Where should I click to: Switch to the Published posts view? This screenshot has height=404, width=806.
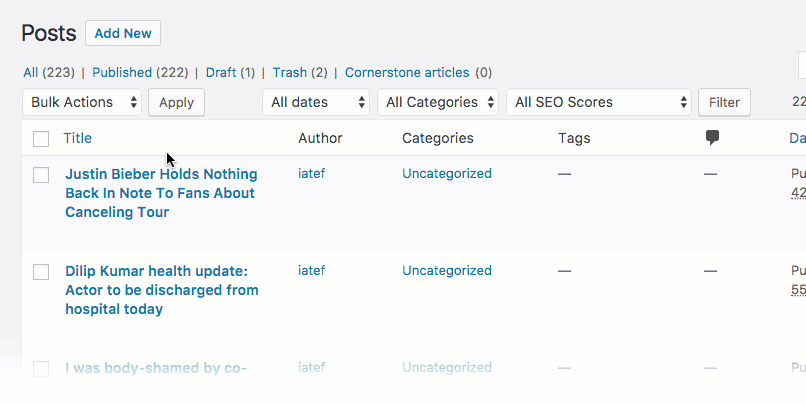point(136,73)
